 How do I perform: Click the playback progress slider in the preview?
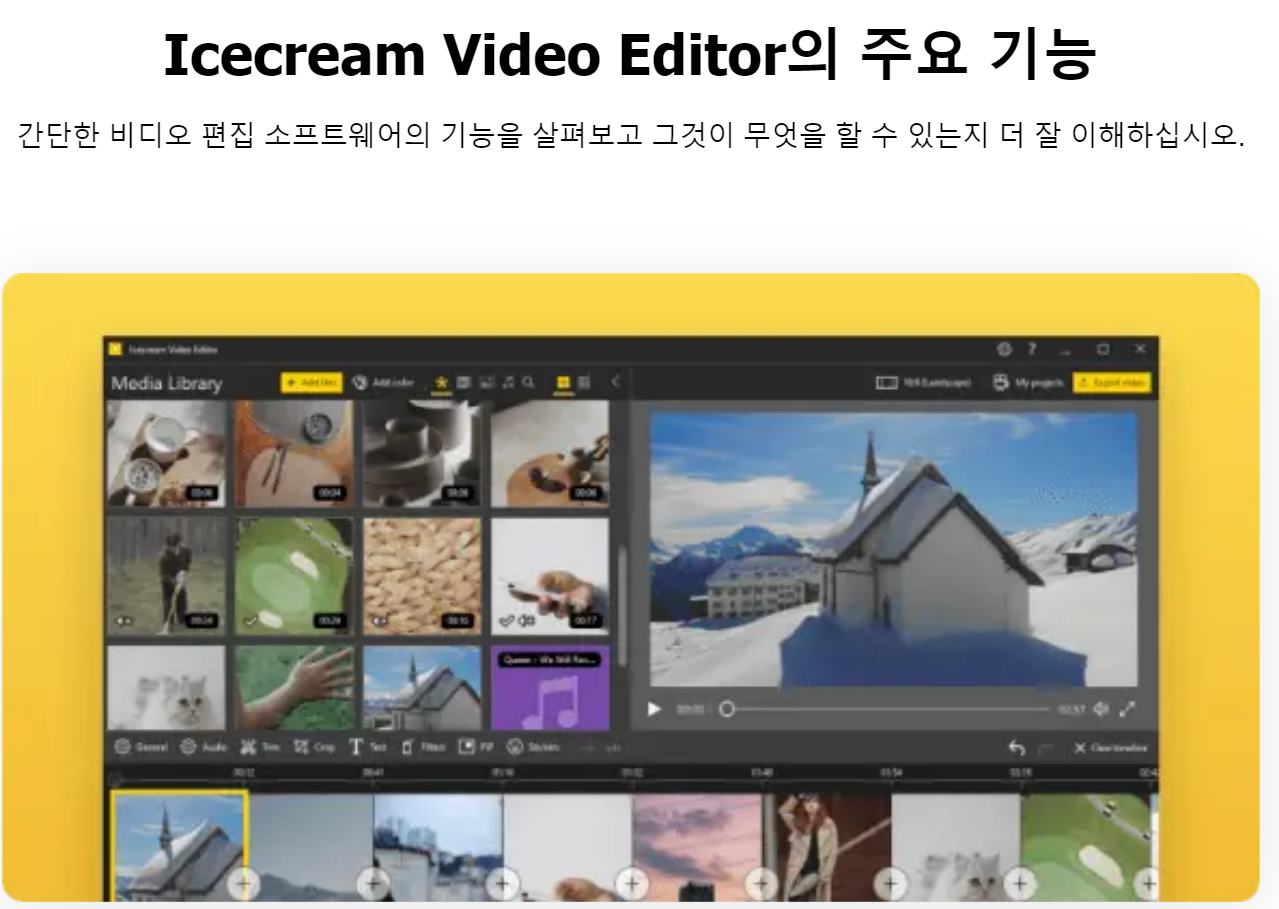pyautogui.click(x=880, y=707)
